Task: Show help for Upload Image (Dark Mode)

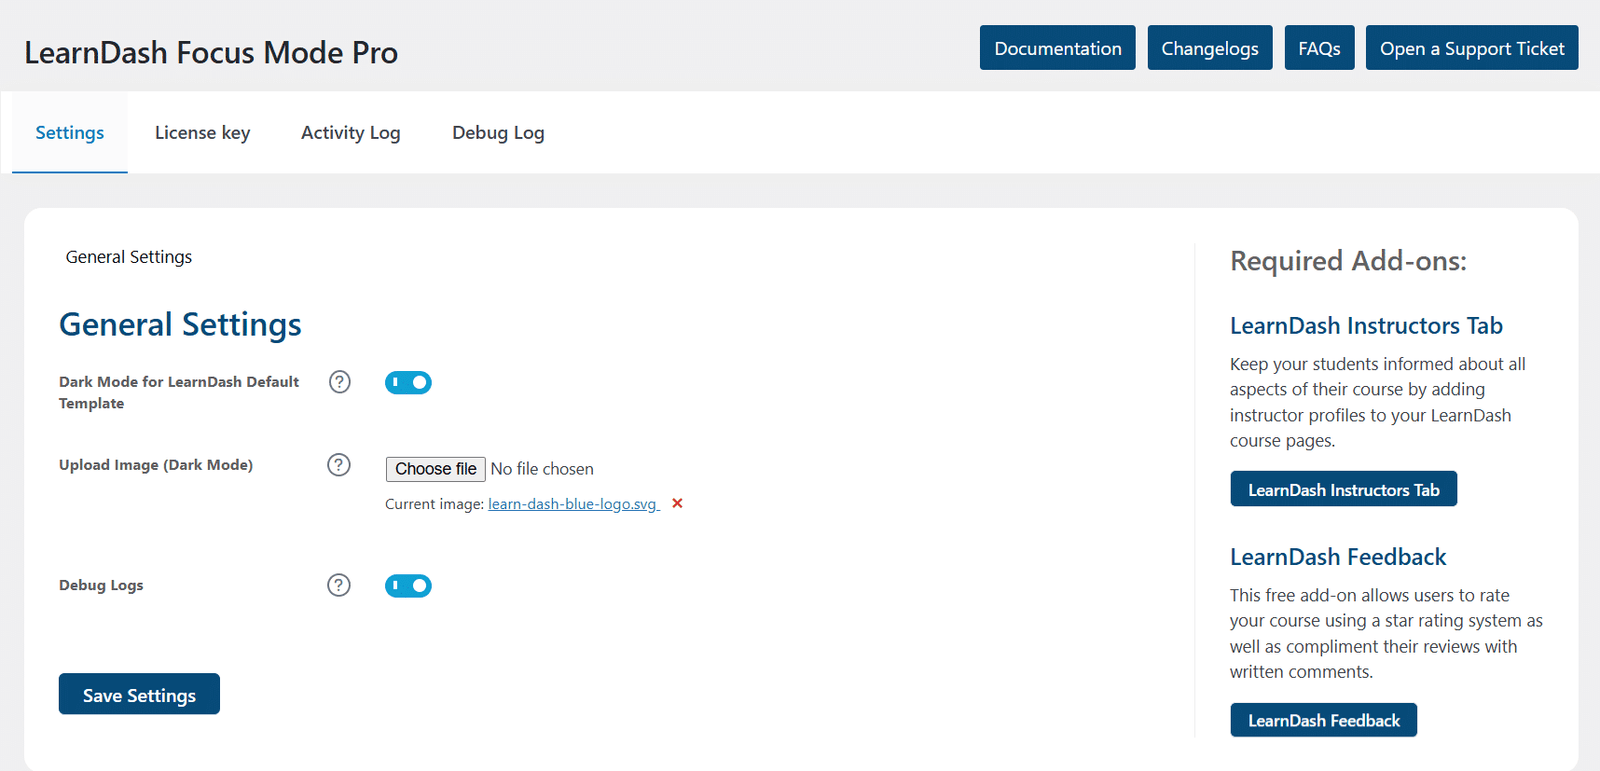Action: click(339, 465)
